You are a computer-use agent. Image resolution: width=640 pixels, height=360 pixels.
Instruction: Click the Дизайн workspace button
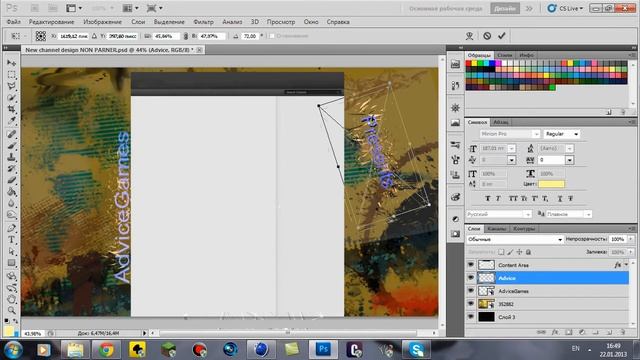(505, 8)
